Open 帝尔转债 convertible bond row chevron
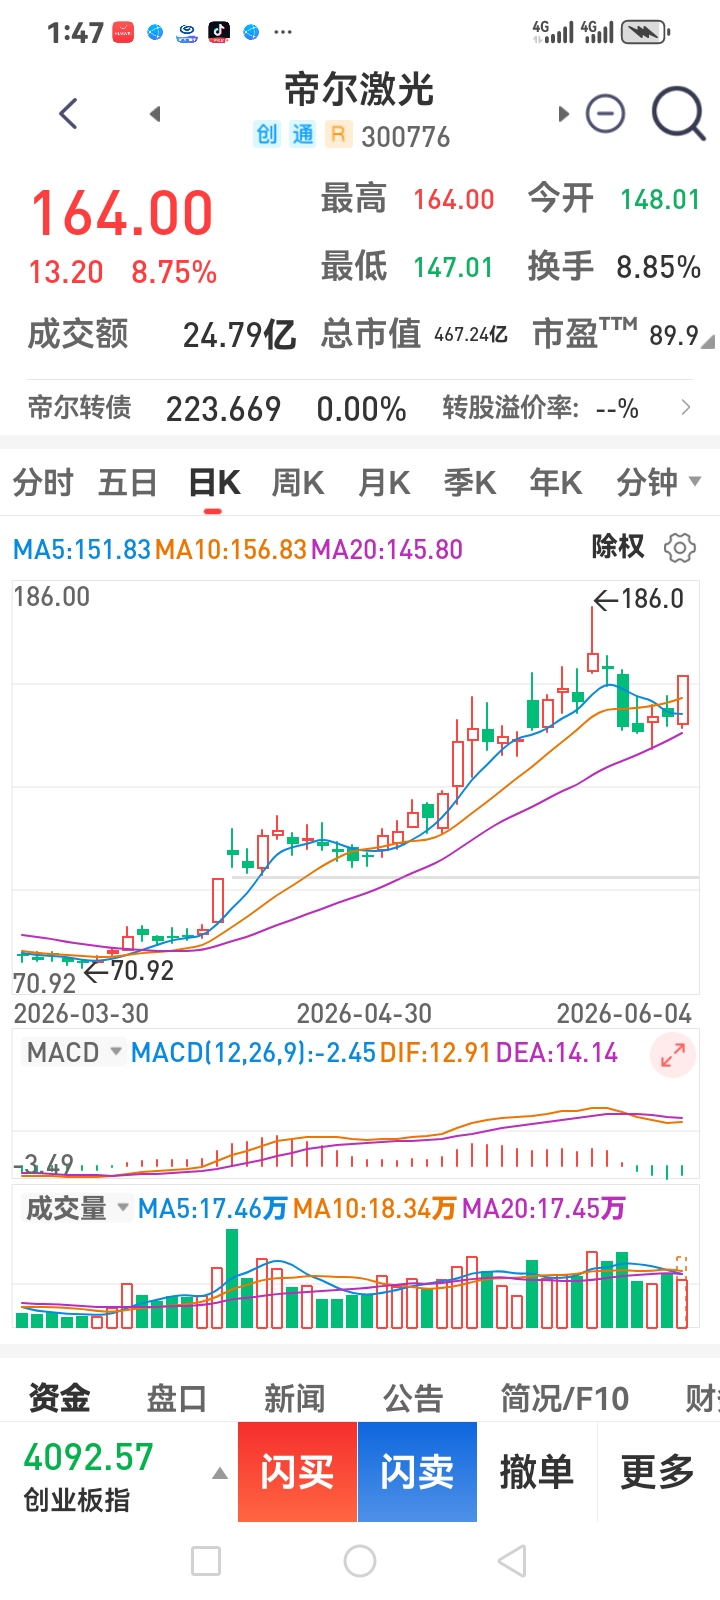 click(686, 407)
